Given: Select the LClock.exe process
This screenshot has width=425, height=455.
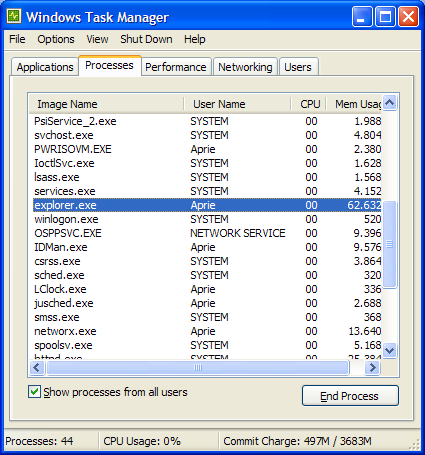Looking at the screenshot, I should tap(207, 289).
